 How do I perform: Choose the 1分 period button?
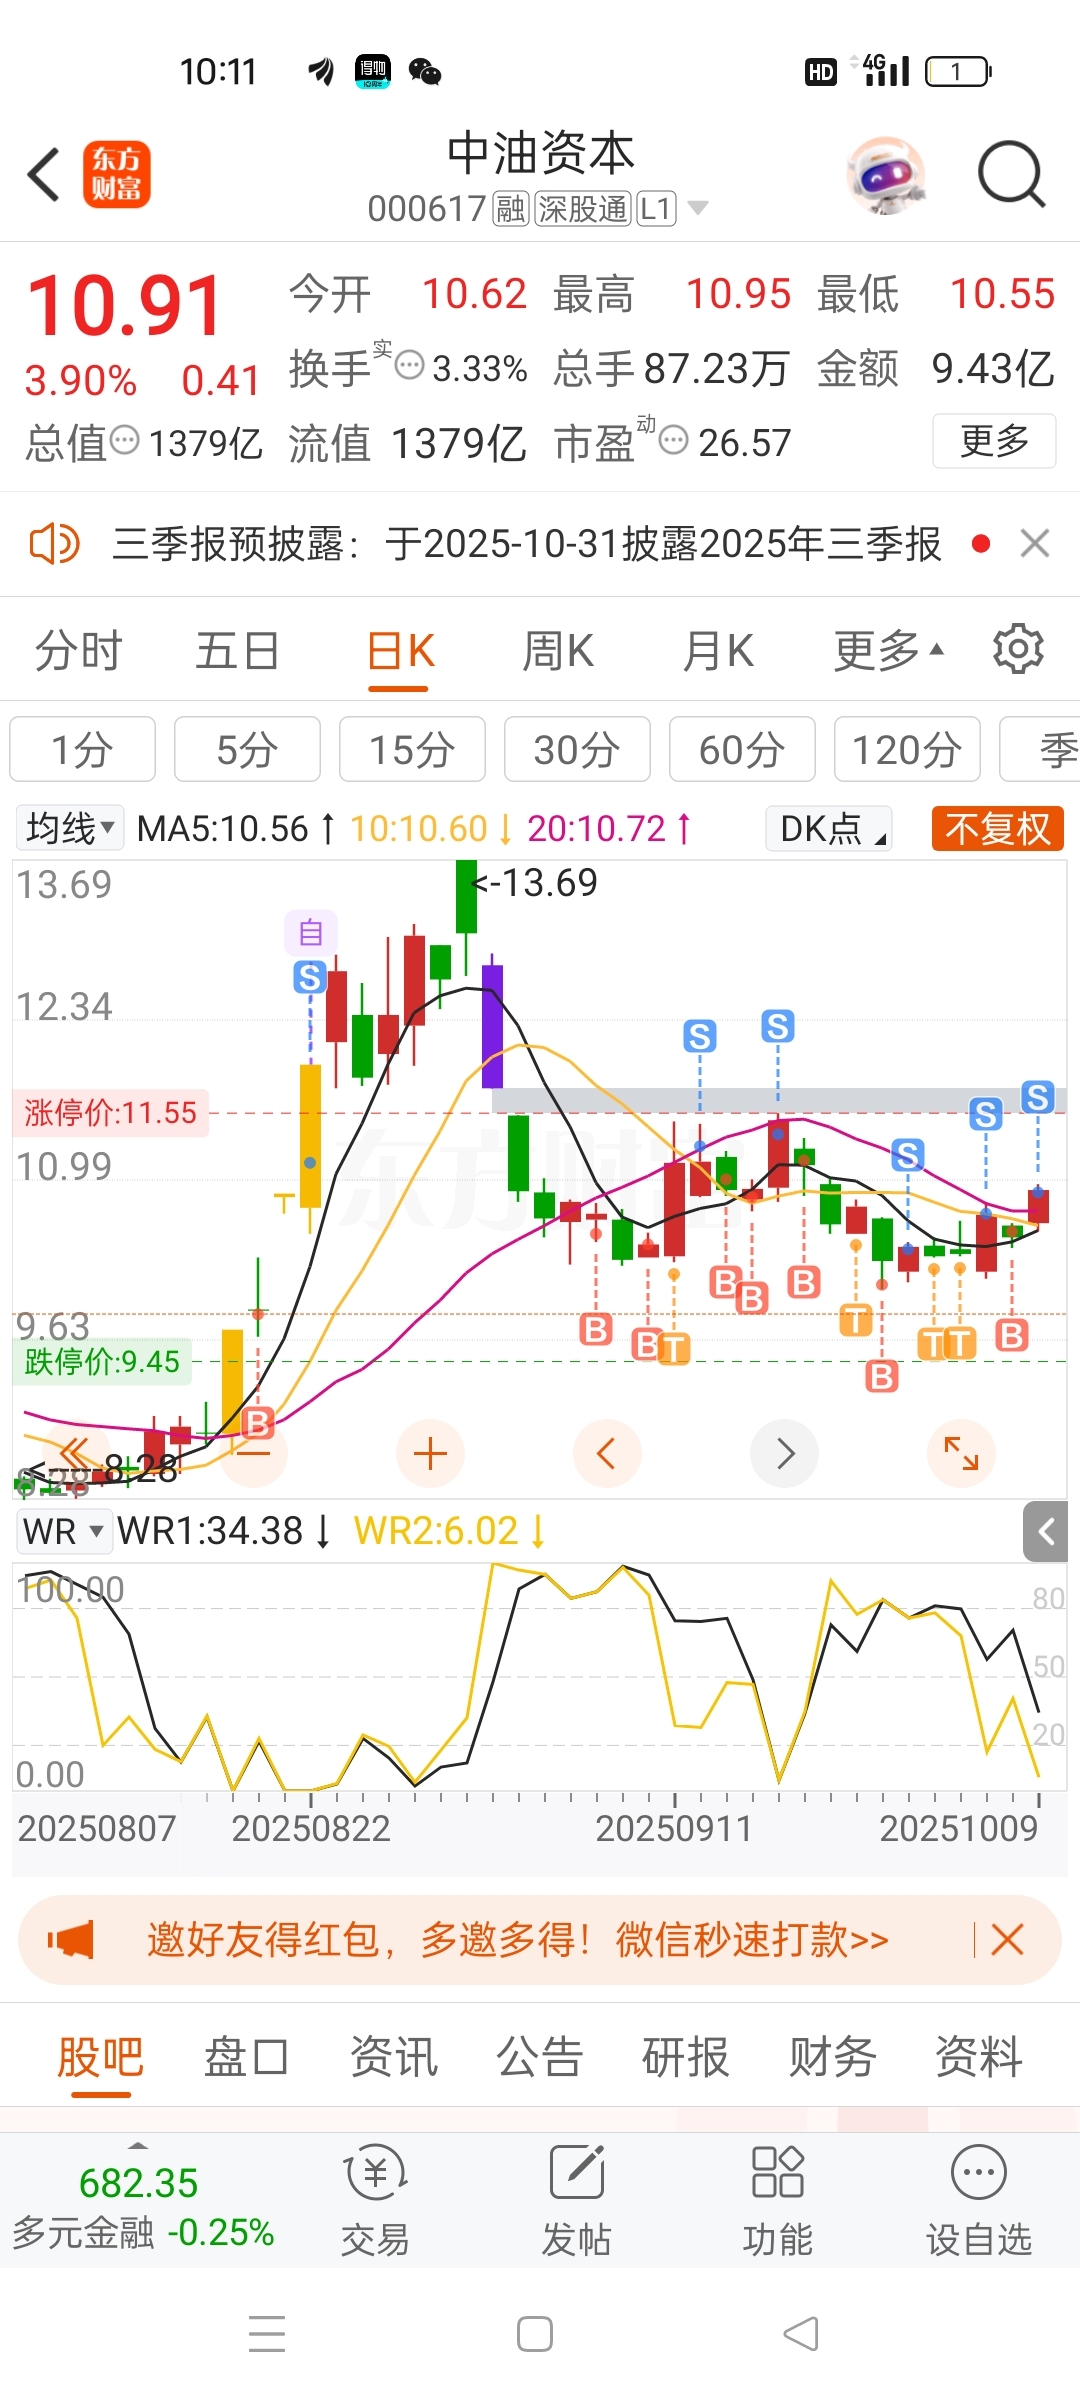tap(83, 749)
